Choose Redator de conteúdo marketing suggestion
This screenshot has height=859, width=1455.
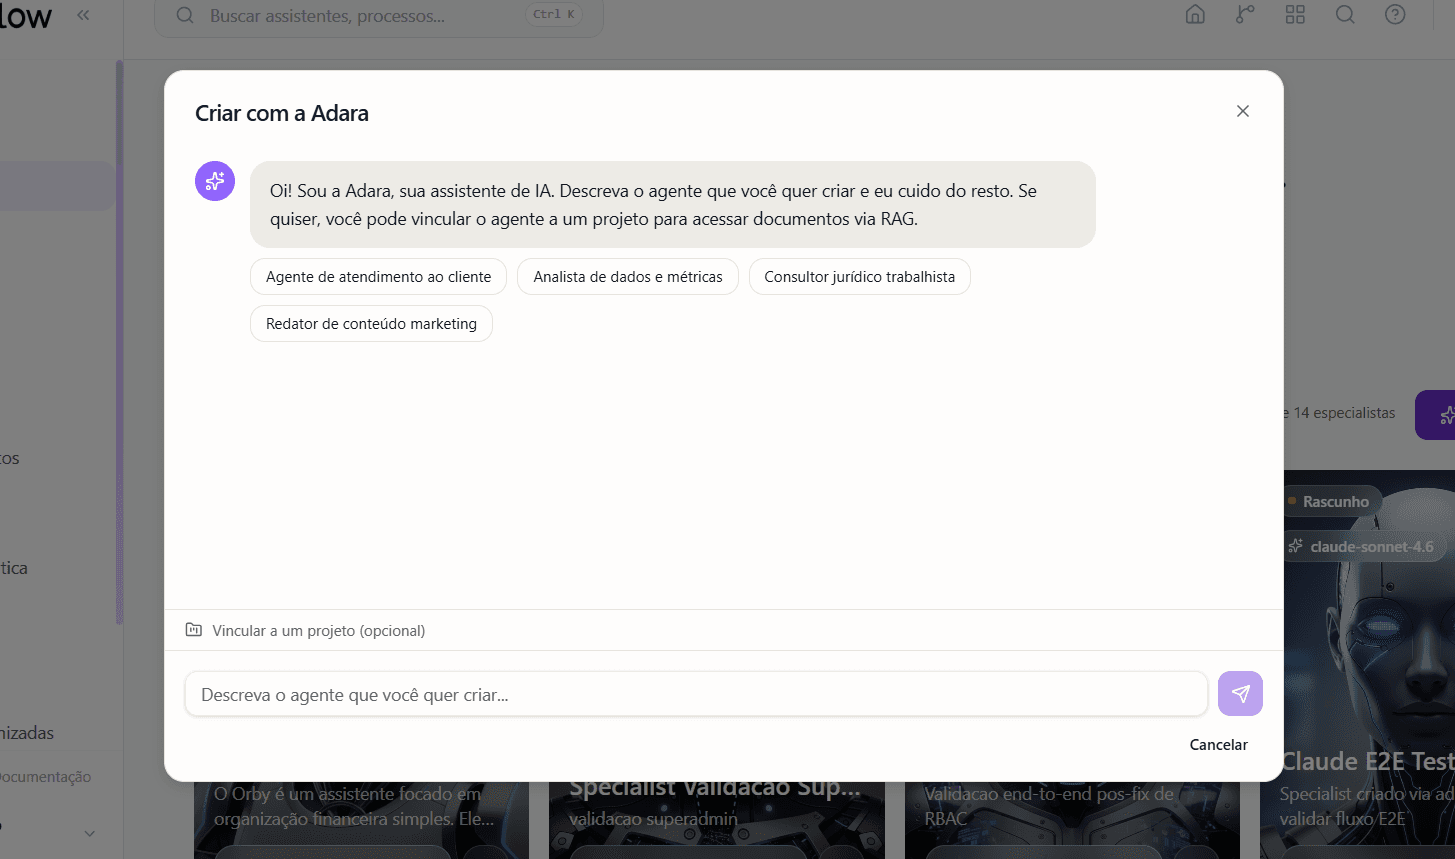click(371, 324)
